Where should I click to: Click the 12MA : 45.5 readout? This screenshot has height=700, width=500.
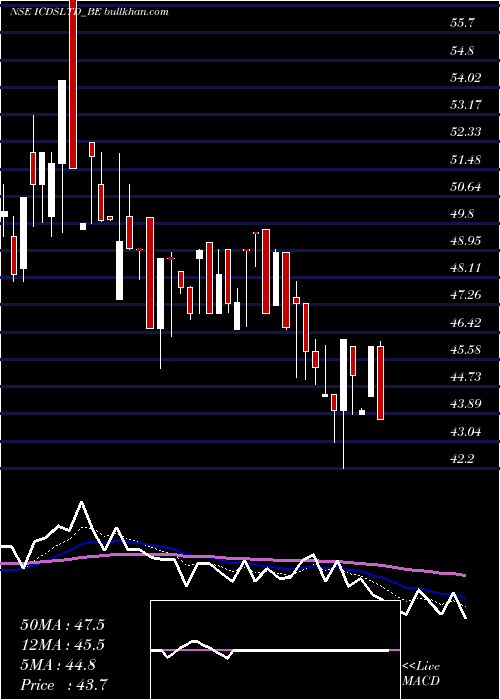62,645
